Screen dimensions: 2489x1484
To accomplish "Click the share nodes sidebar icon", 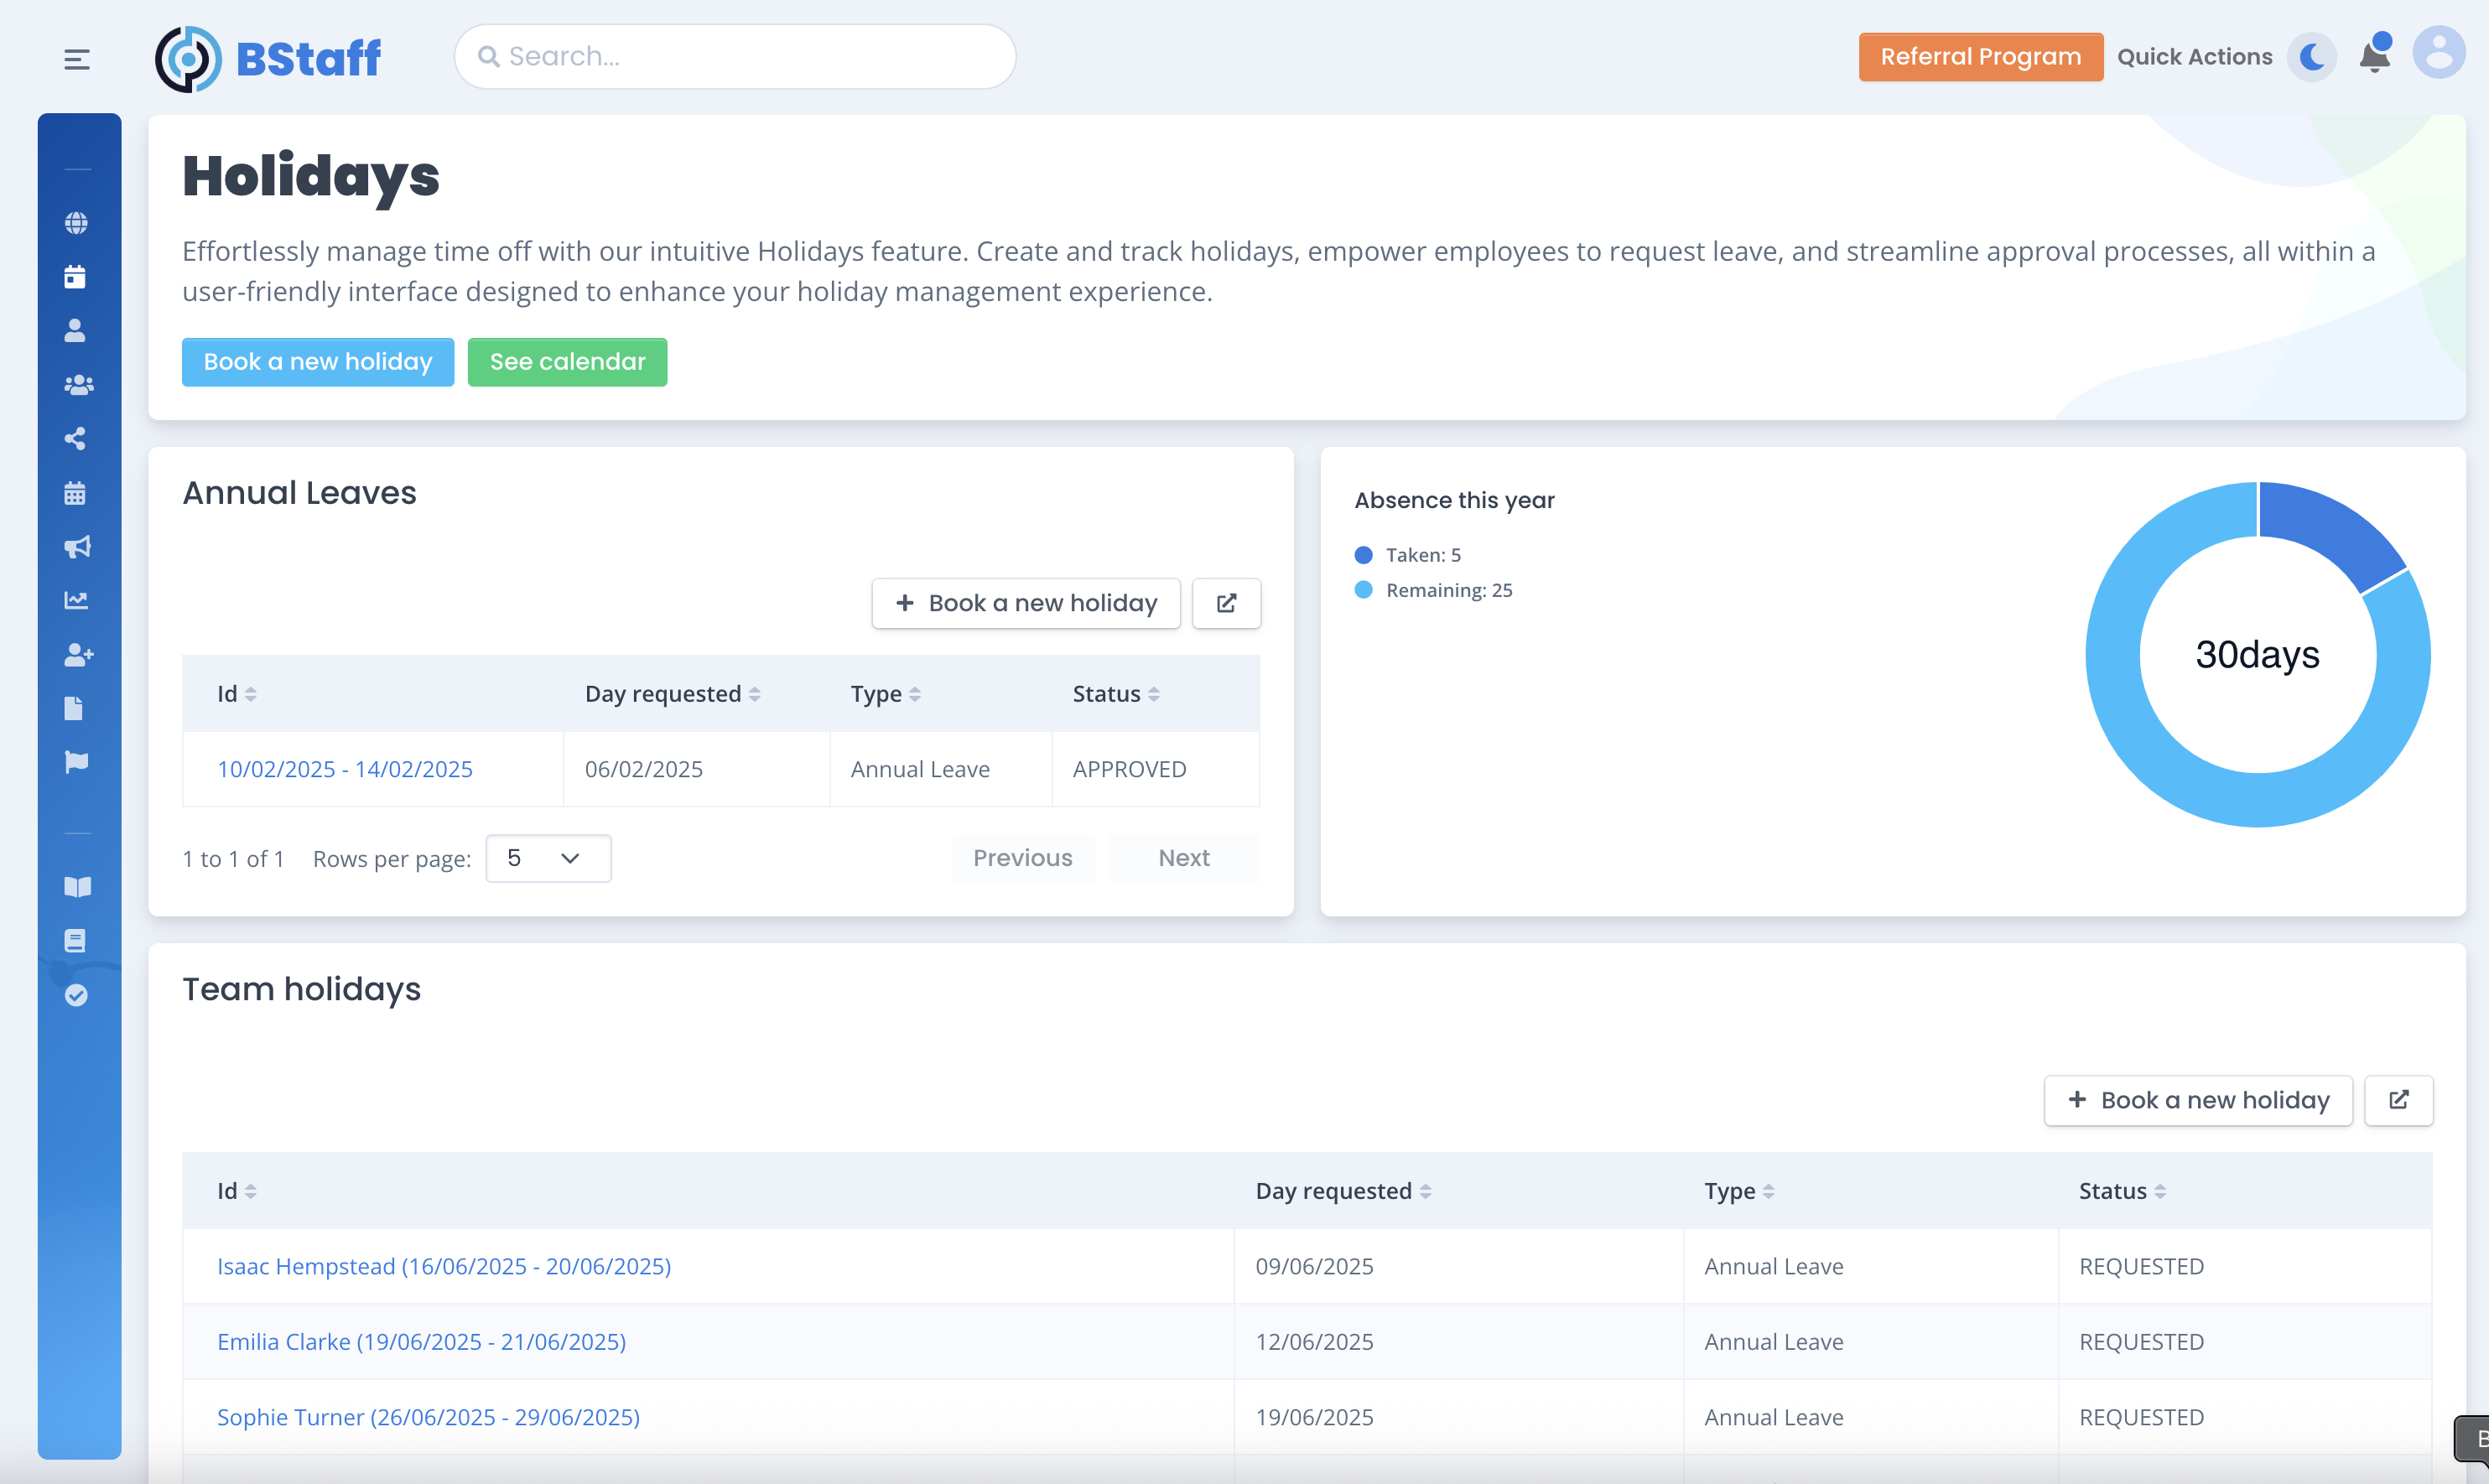I will [75, 438].
